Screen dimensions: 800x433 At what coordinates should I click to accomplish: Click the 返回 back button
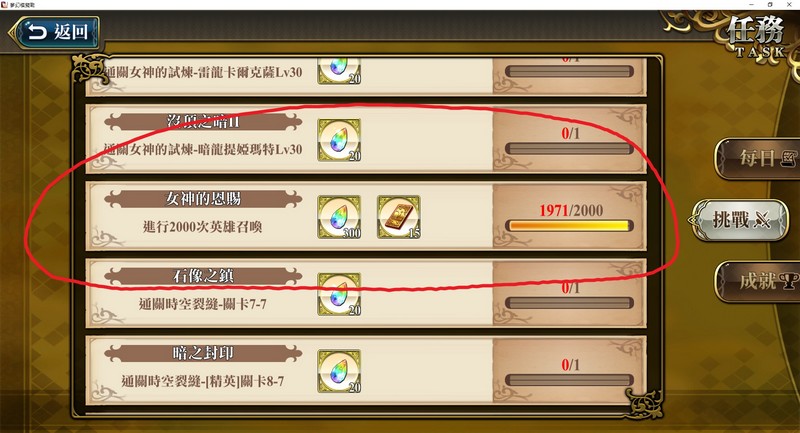coord(54,32)
